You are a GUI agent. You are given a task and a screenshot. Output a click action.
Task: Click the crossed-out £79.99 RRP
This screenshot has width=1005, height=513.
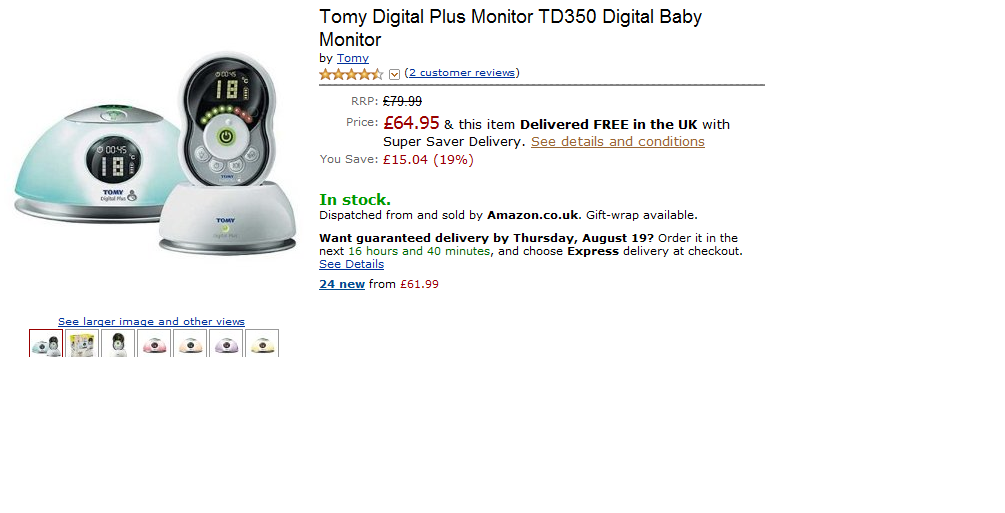(x=402, y=101)
